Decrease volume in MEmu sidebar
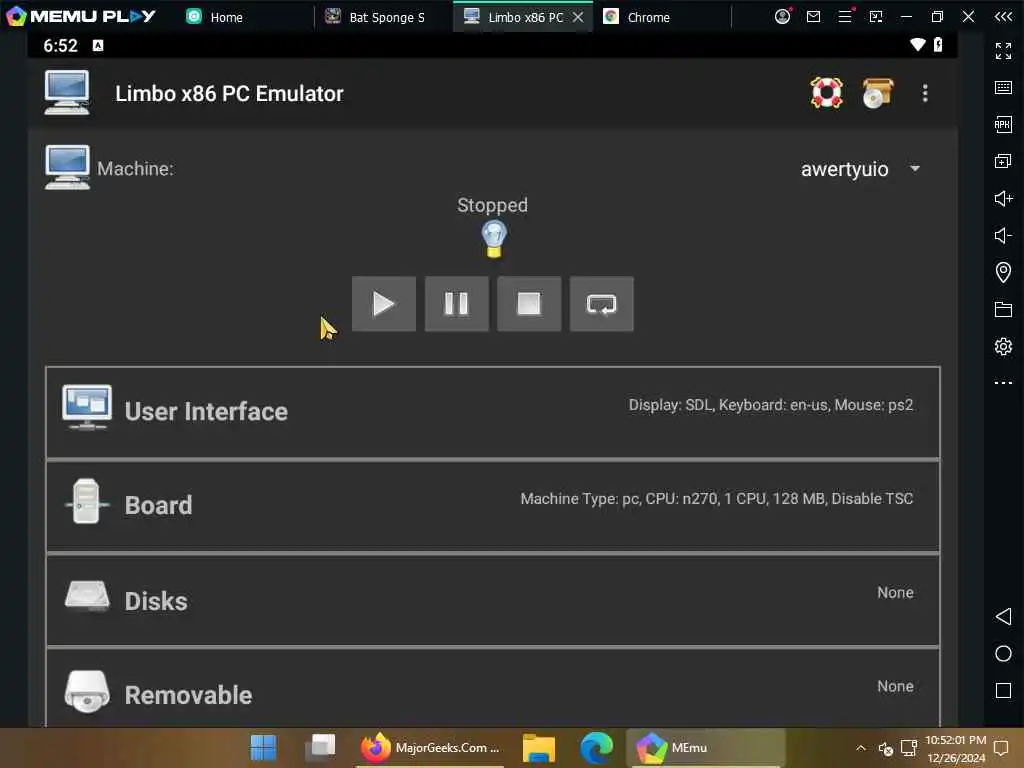The image size is (1024, 768). tap(1003, 235)
